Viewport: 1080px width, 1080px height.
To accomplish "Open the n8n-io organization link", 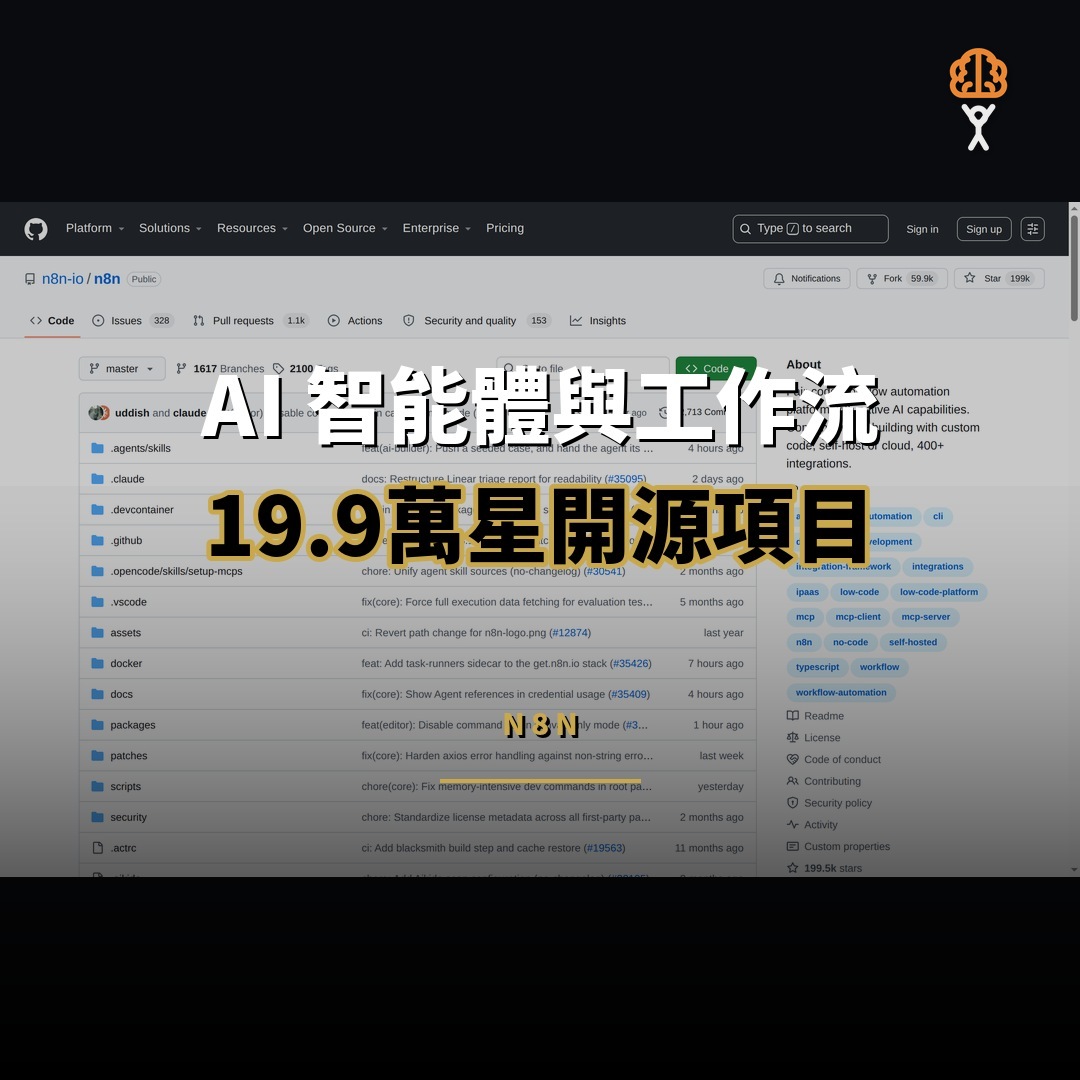I will [x=63, y=279].
